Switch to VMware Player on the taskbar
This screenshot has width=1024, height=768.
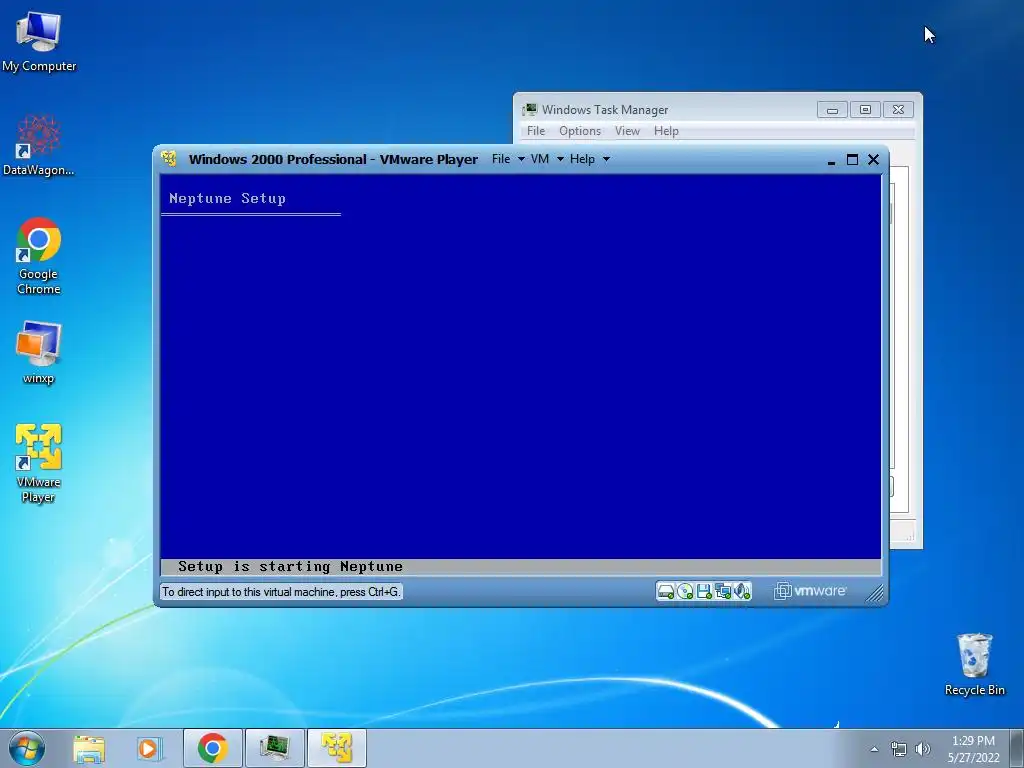click(336, 748)
